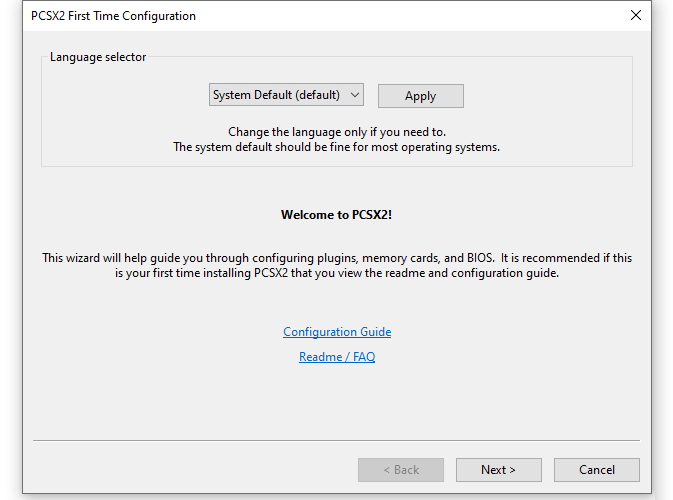Cancel the first time configuration wizard
Viewport: 673px width, 500px height.
[x=597, y=470]
